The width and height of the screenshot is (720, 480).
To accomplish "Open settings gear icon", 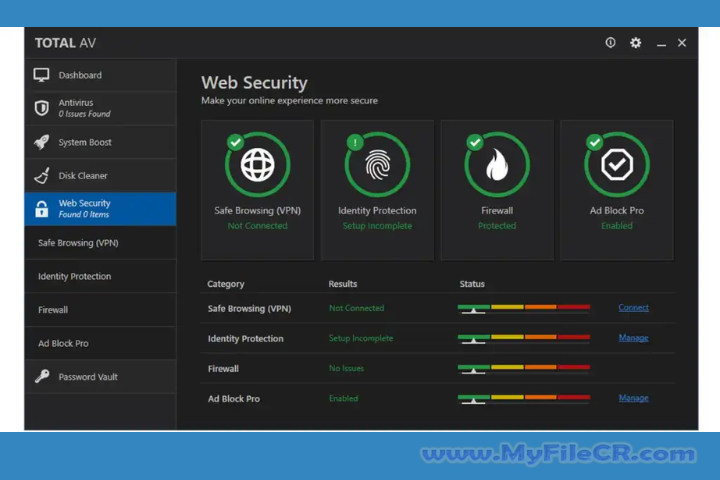I will pos(636,43).
